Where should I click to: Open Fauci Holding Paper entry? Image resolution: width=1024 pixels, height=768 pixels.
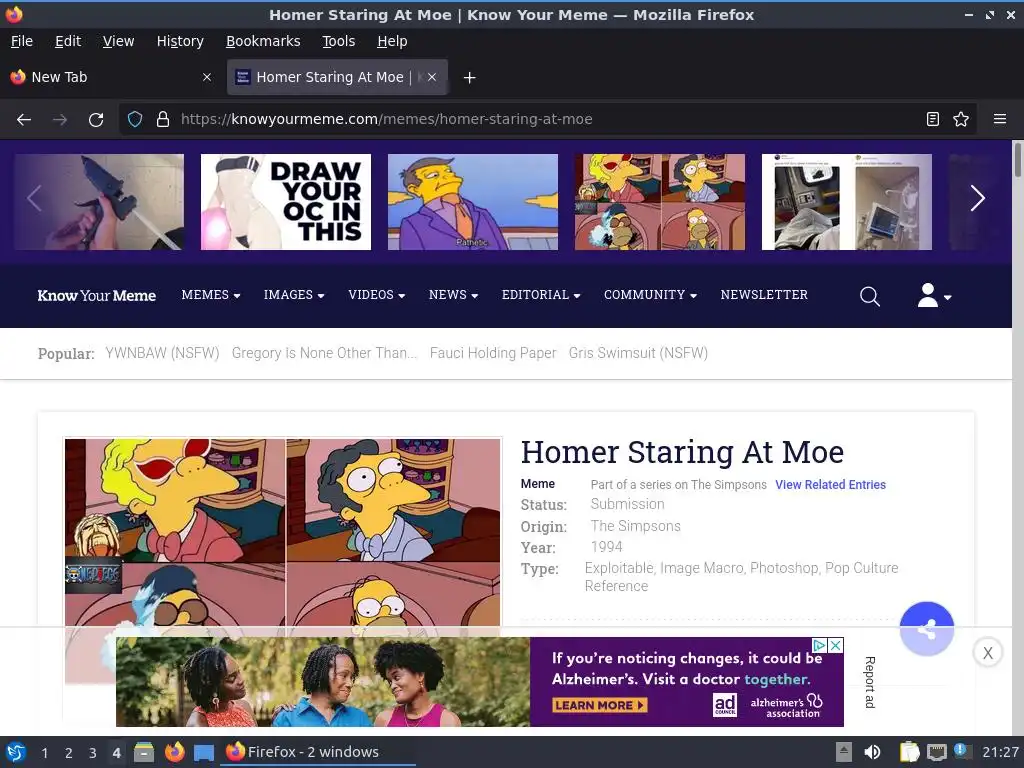[x=492, y=353]
